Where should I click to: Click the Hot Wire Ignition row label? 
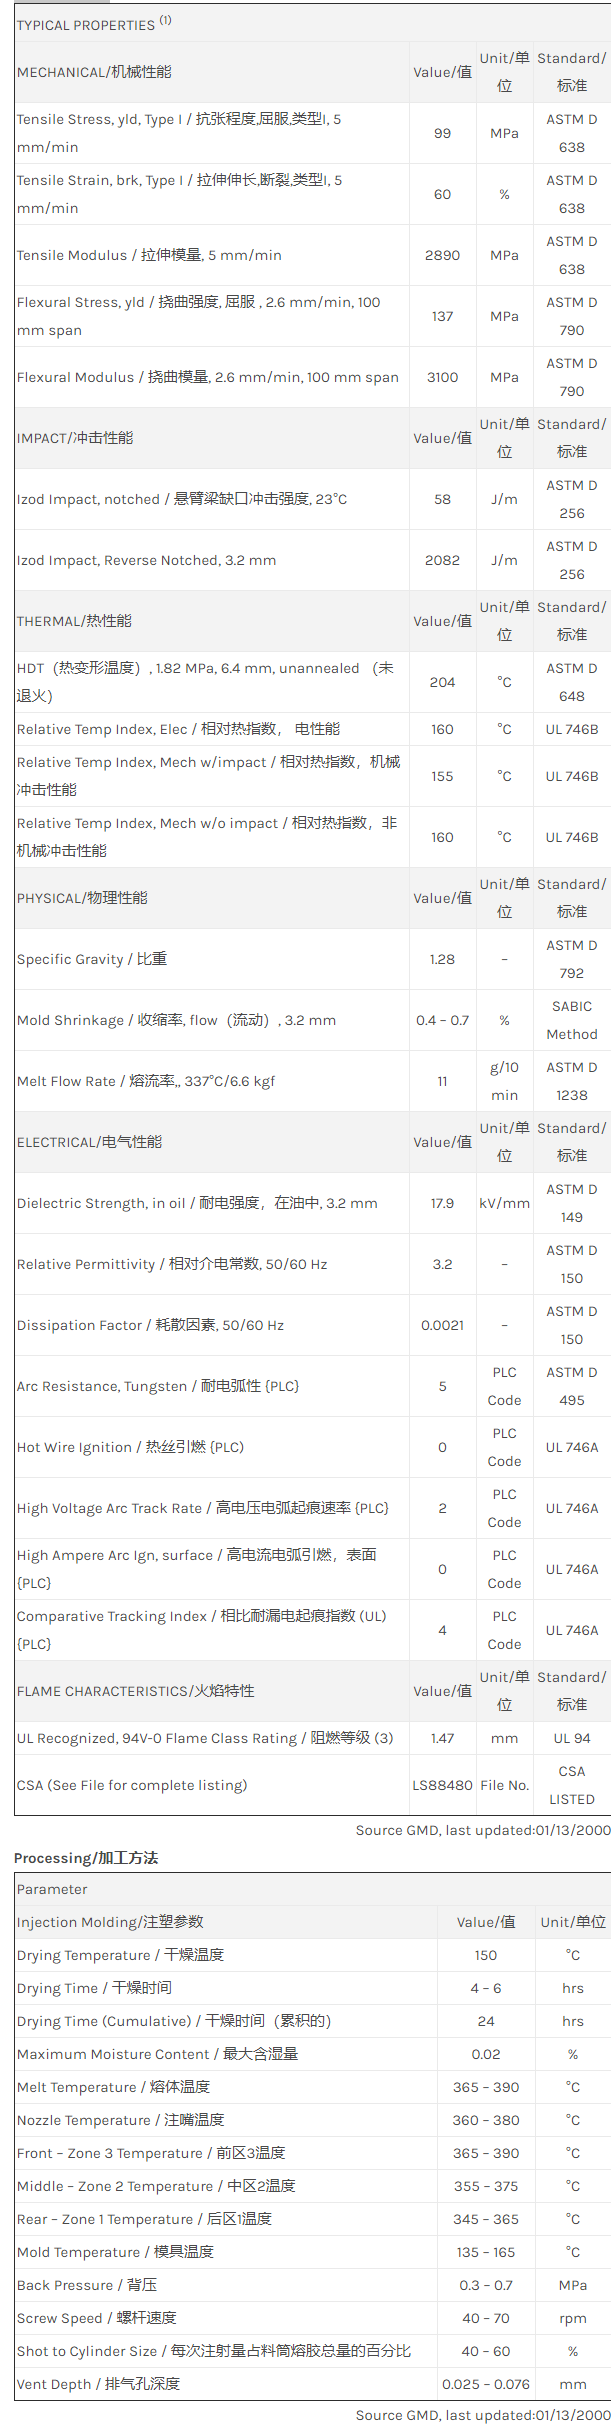pos(130,1447)
